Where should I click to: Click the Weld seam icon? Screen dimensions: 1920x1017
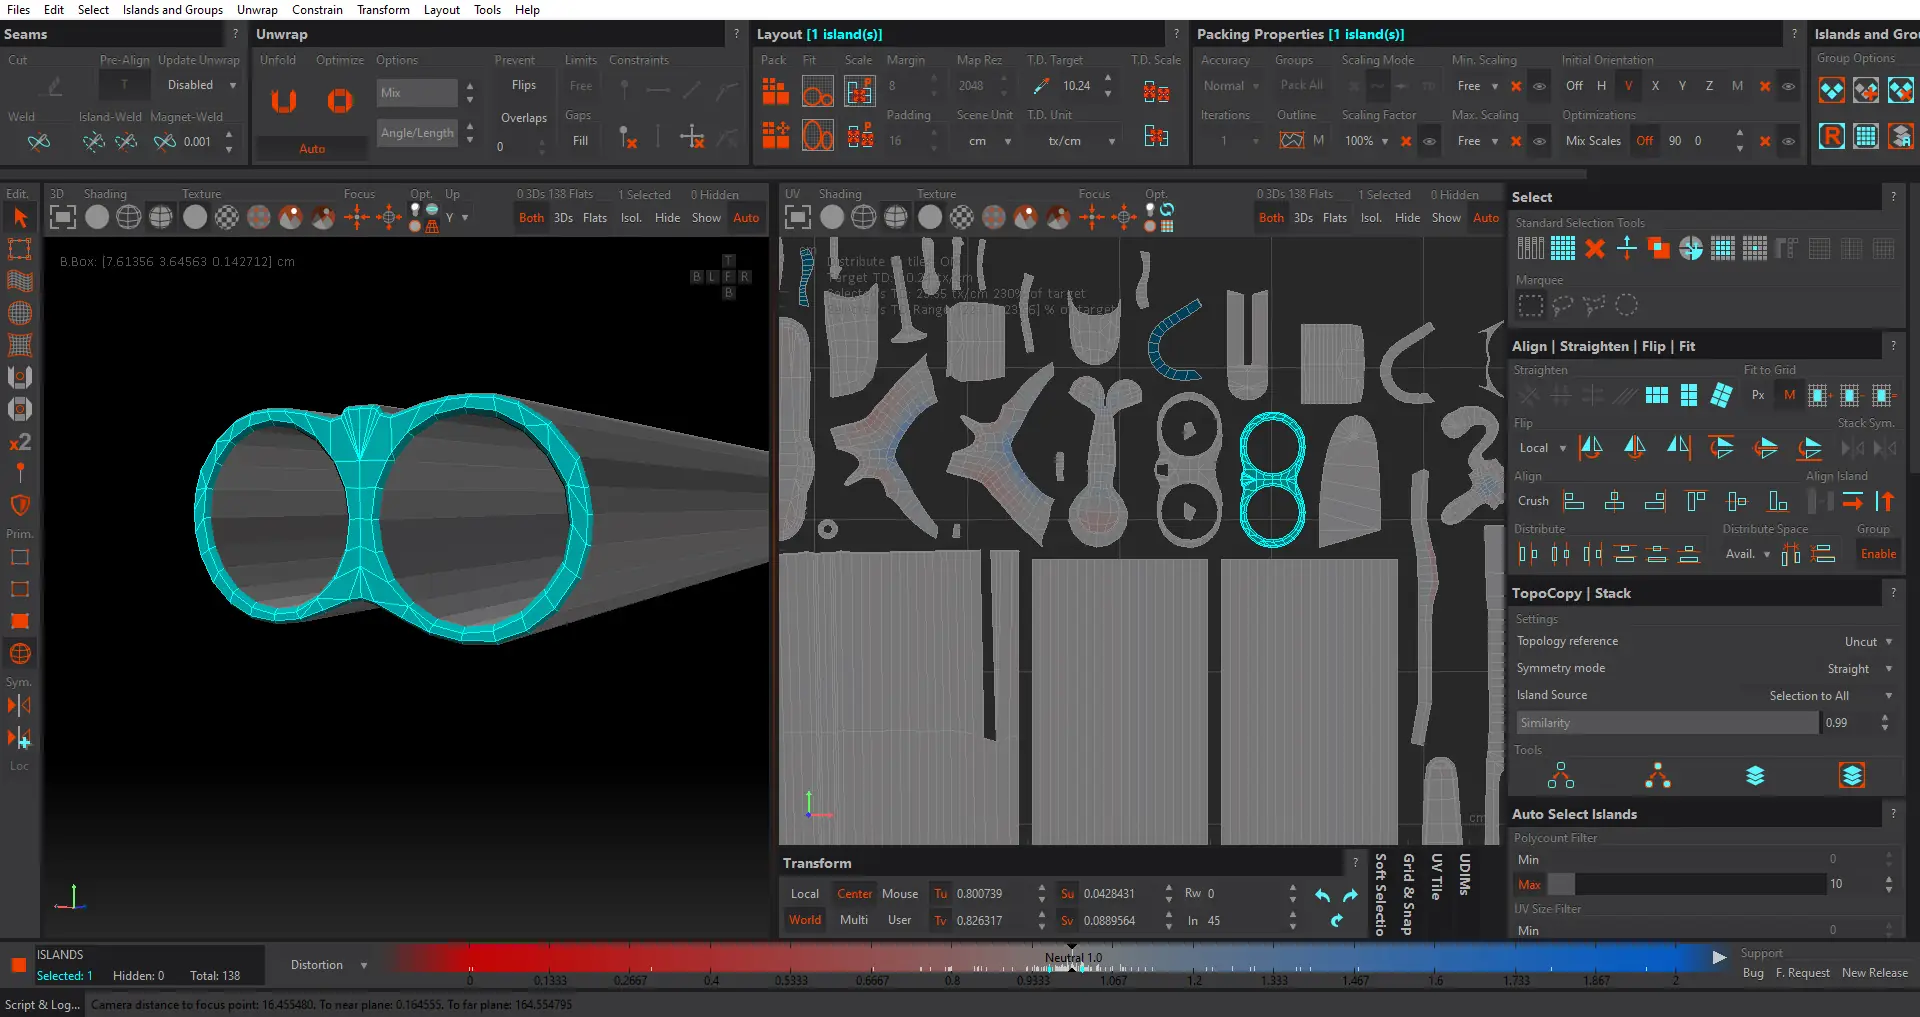[39, 142]
